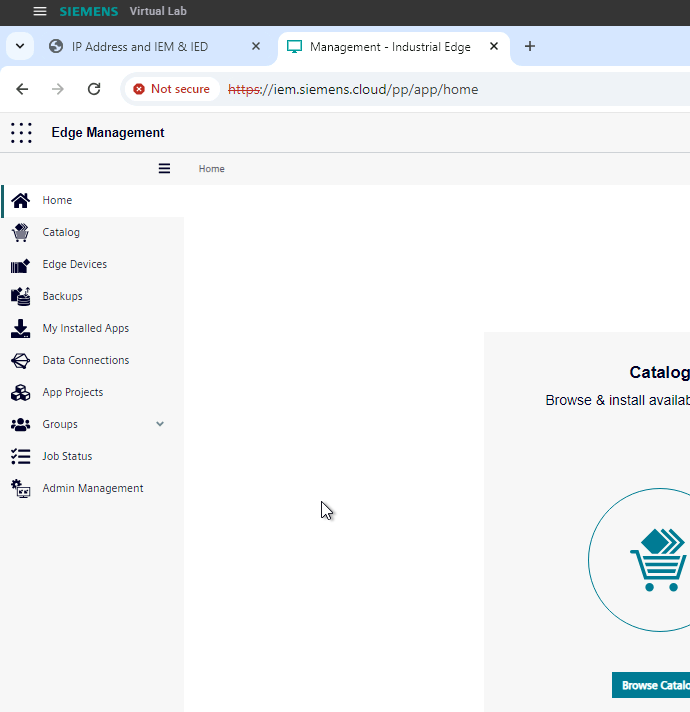Click the Browse Catalog button
The width and height of the screenshot is (690, 712).
(x=652, y=685)
